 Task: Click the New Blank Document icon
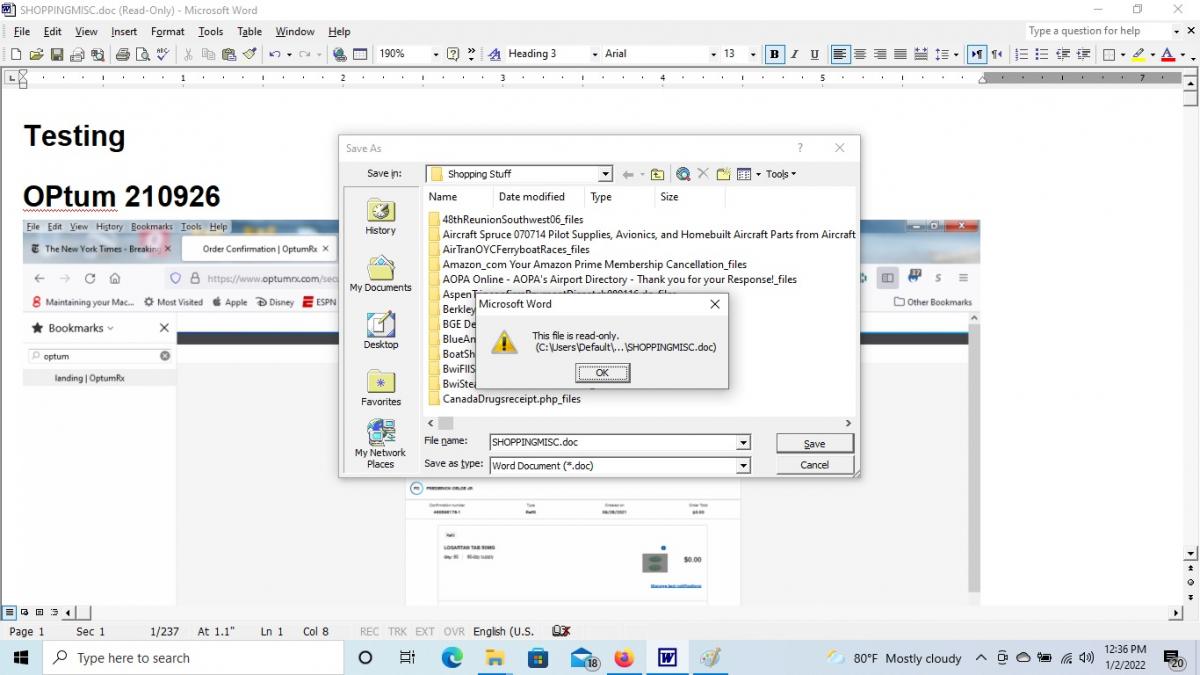tap(16, 54)
